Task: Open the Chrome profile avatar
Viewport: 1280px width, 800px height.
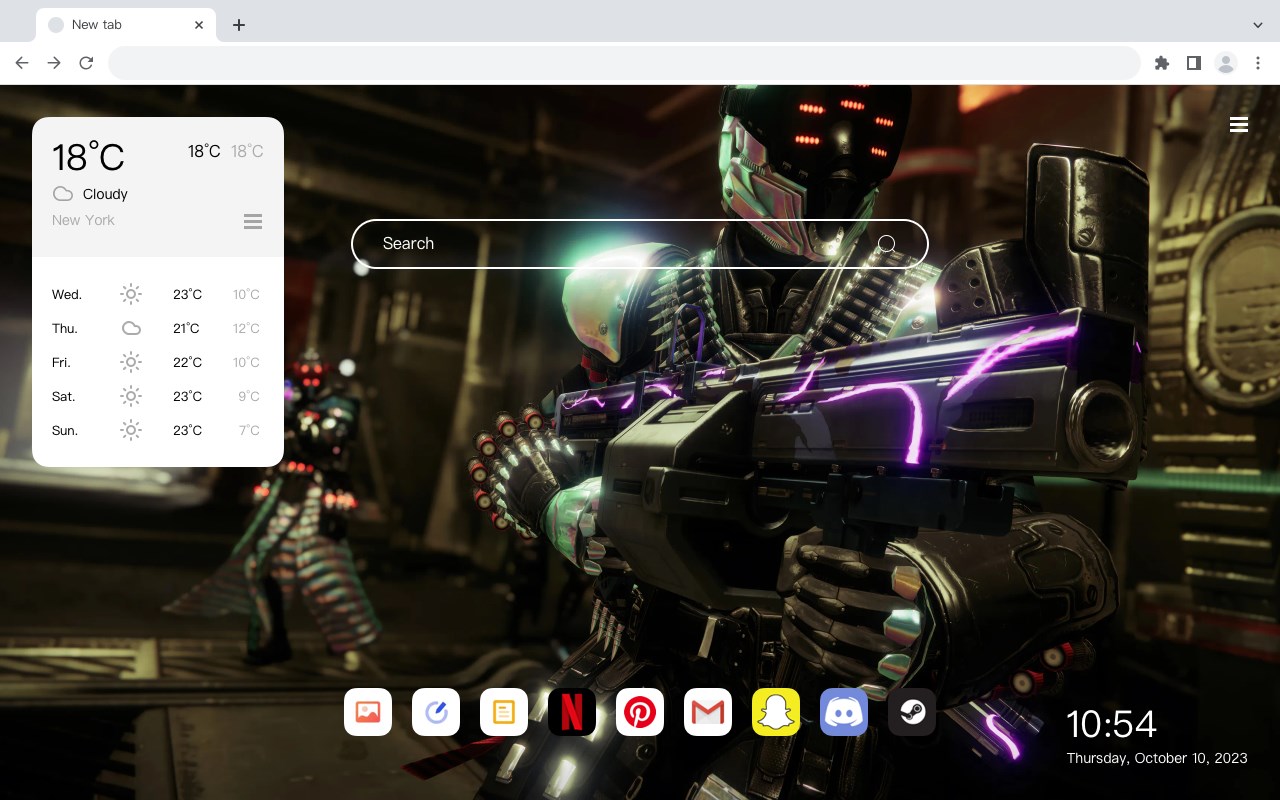Action: 1226,63
